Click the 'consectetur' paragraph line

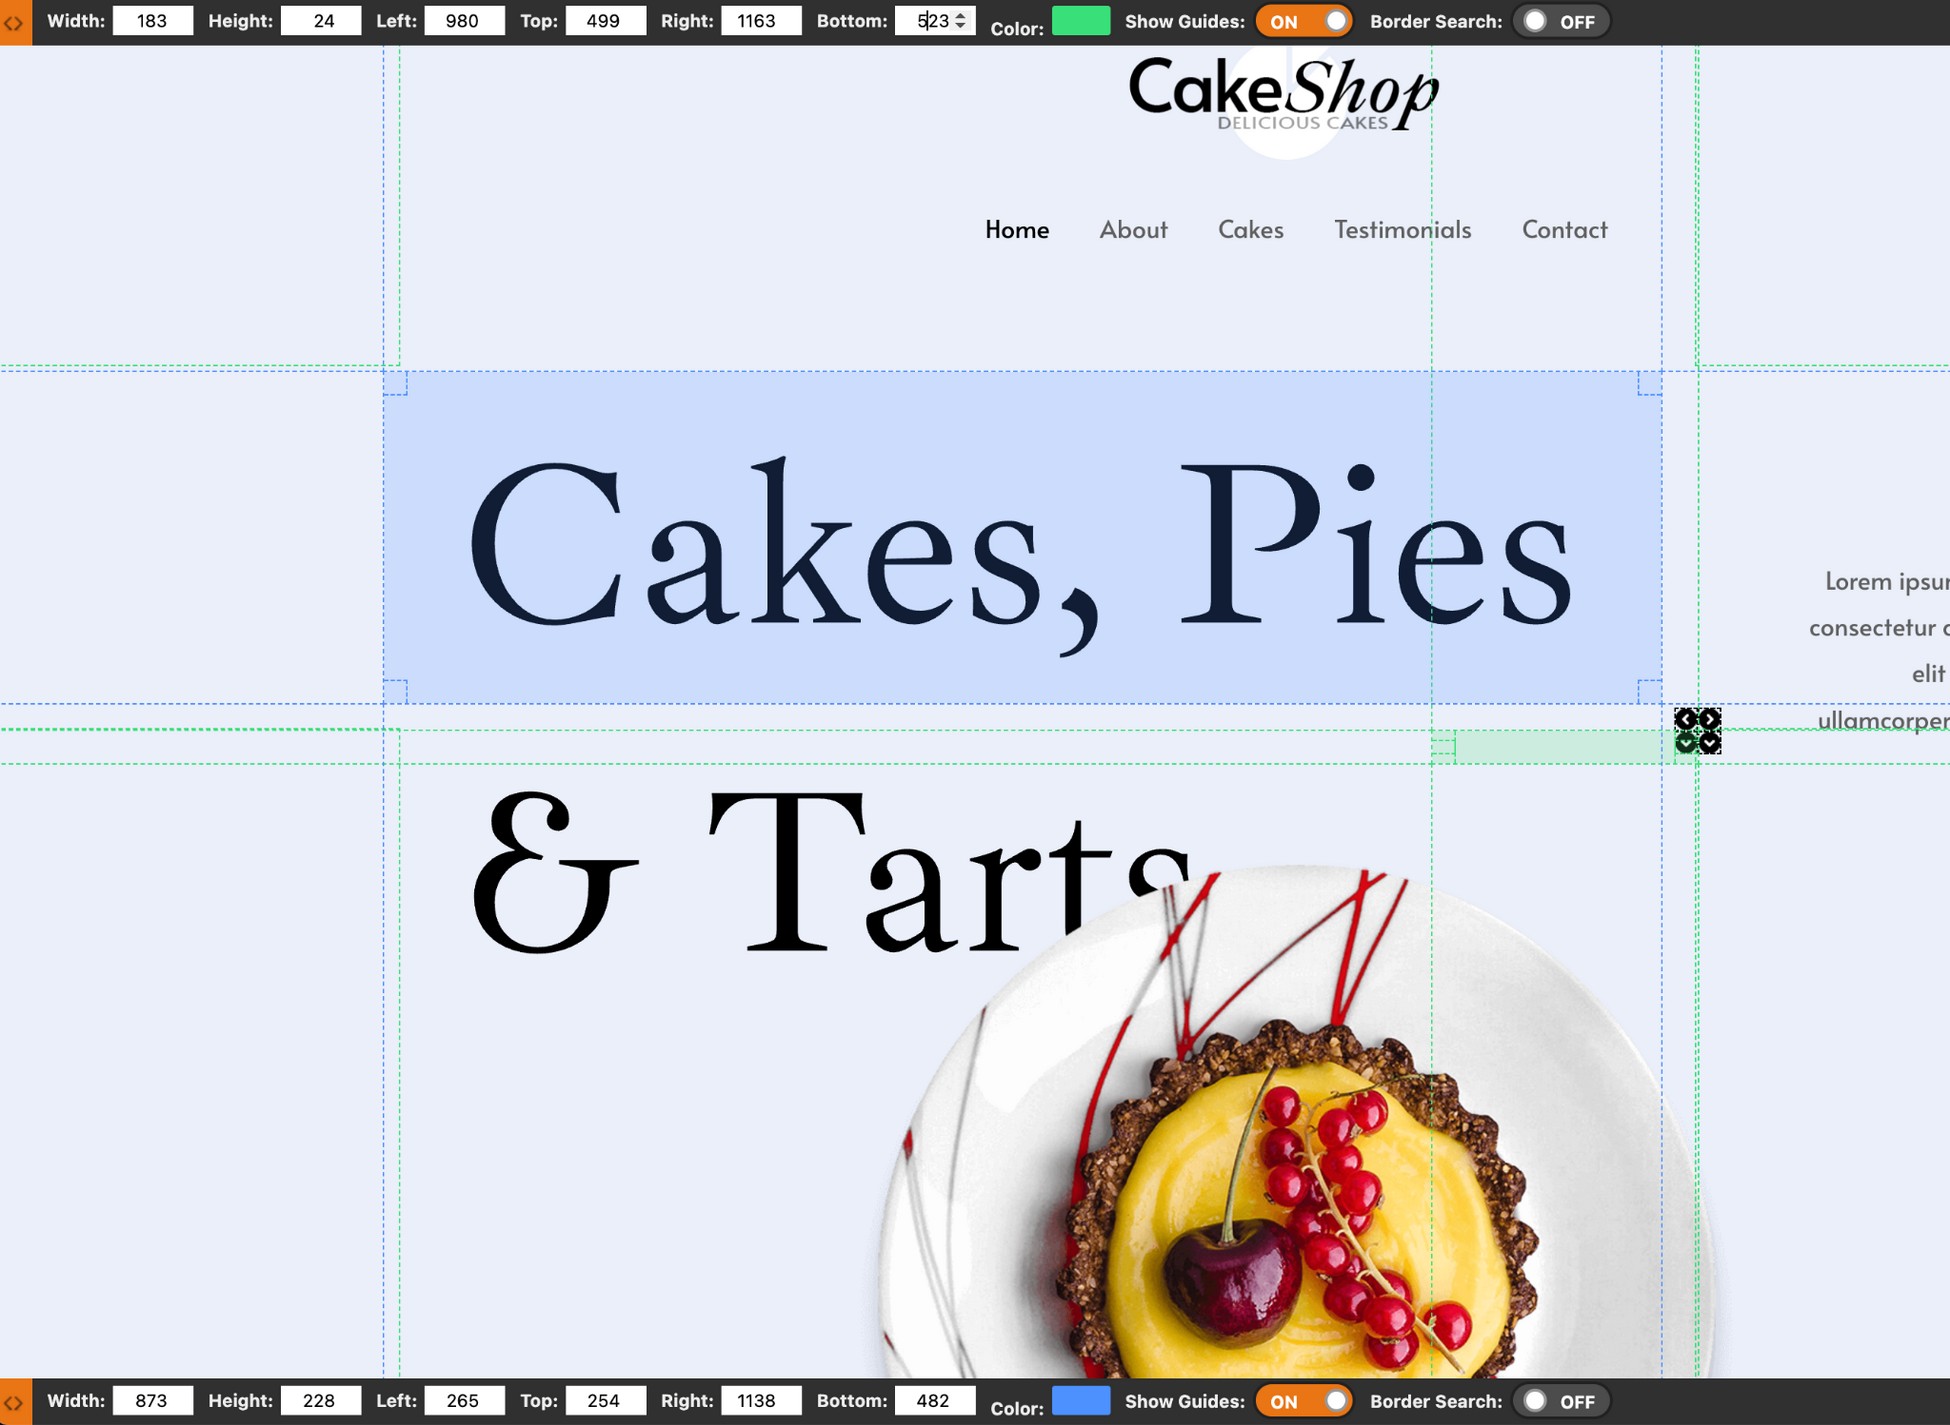point(1879,628)
